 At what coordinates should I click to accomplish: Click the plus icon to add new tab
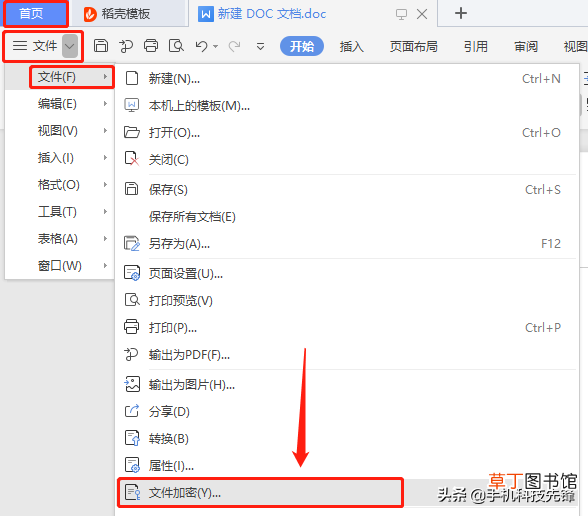pyautogui.click(x=460, y=14)
